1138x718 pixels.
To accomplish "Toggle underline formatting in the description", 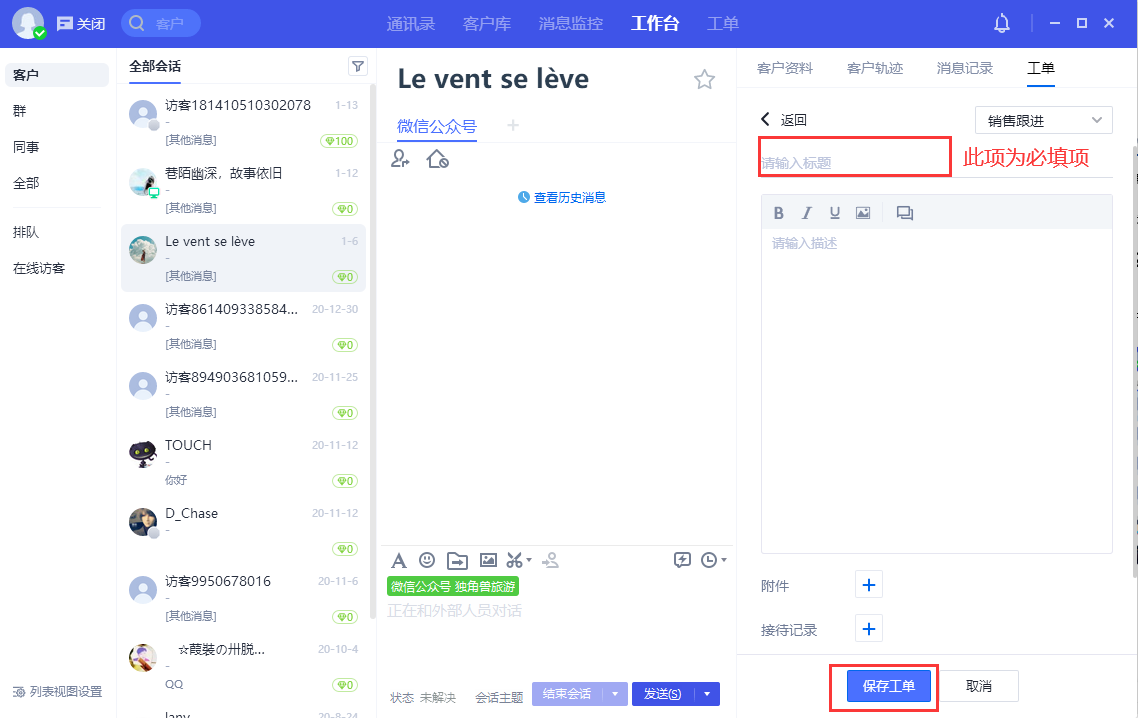I will click(835, 213).
